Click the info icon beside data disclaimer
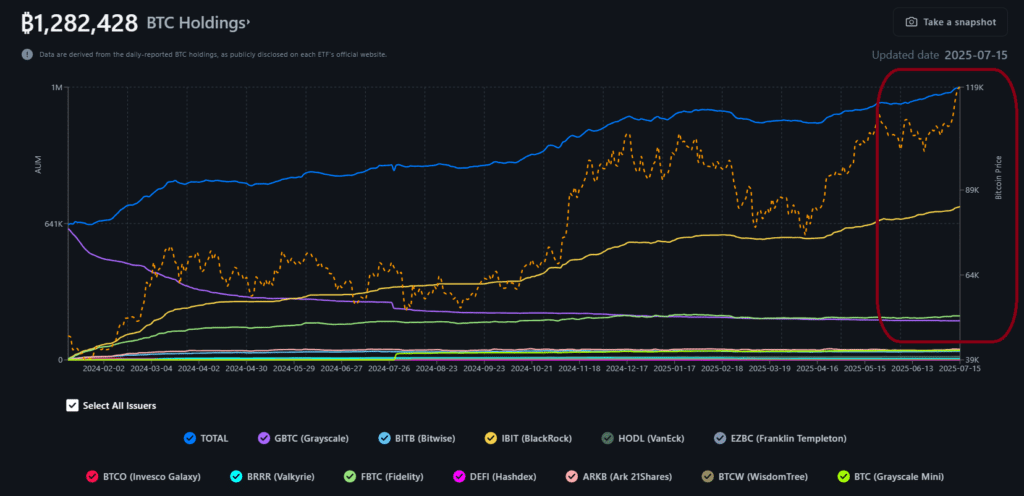This screenshot has width=1024, height=496. (28, 54)
